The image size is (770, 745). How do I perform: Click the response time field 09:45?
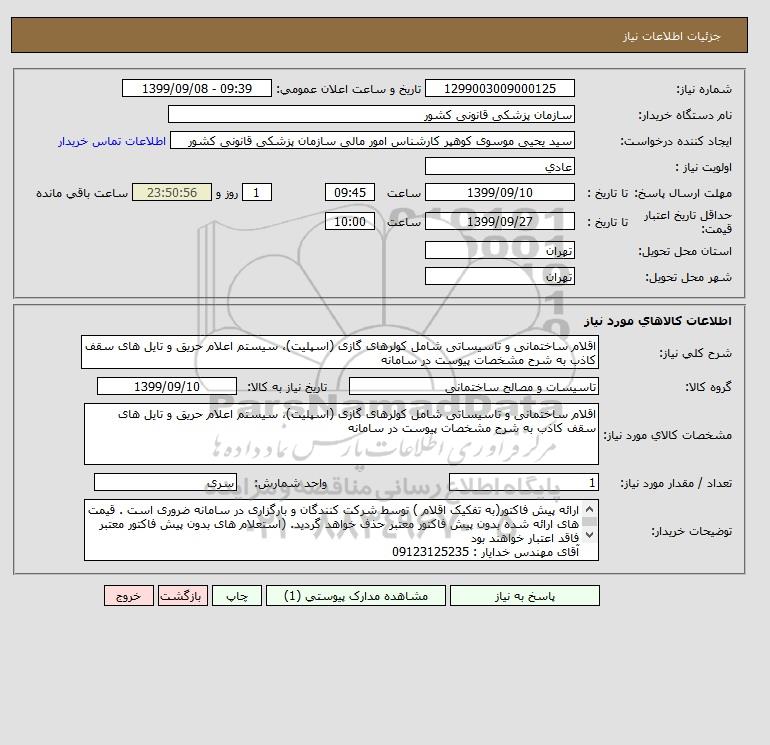tap(350, 193)
